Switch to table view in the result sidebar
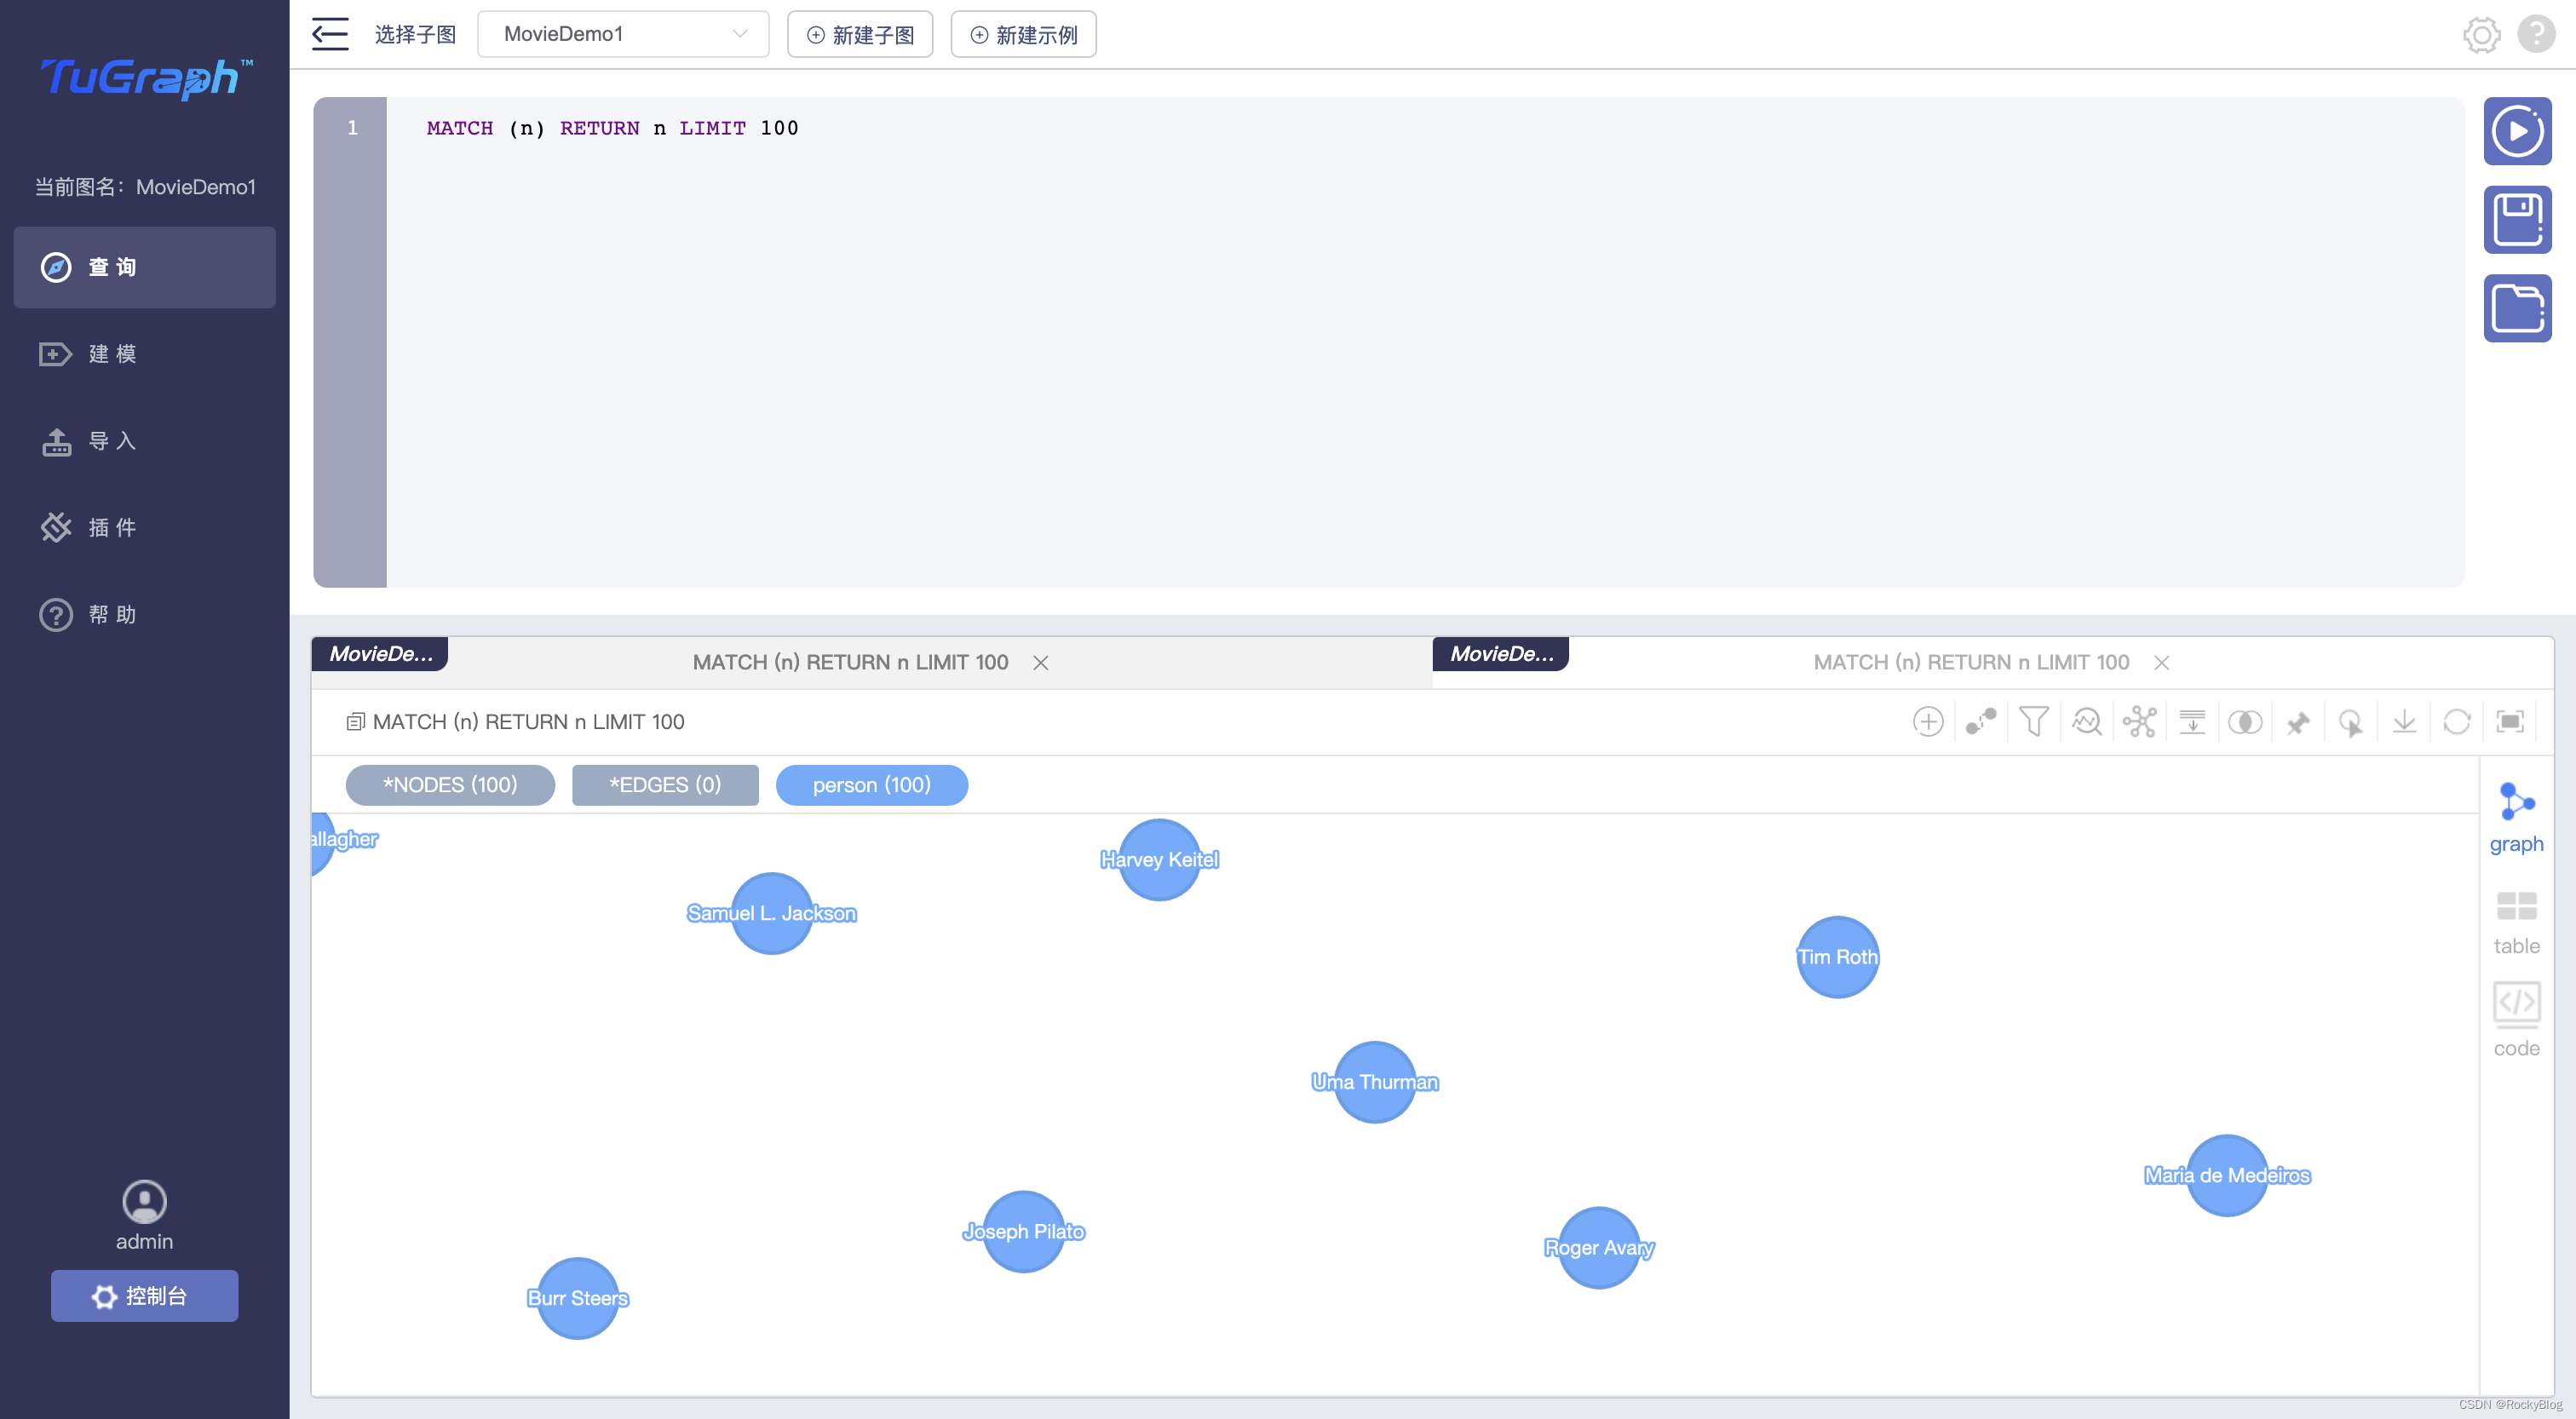The image size is (2576, 1419). tap(2516, 922)
